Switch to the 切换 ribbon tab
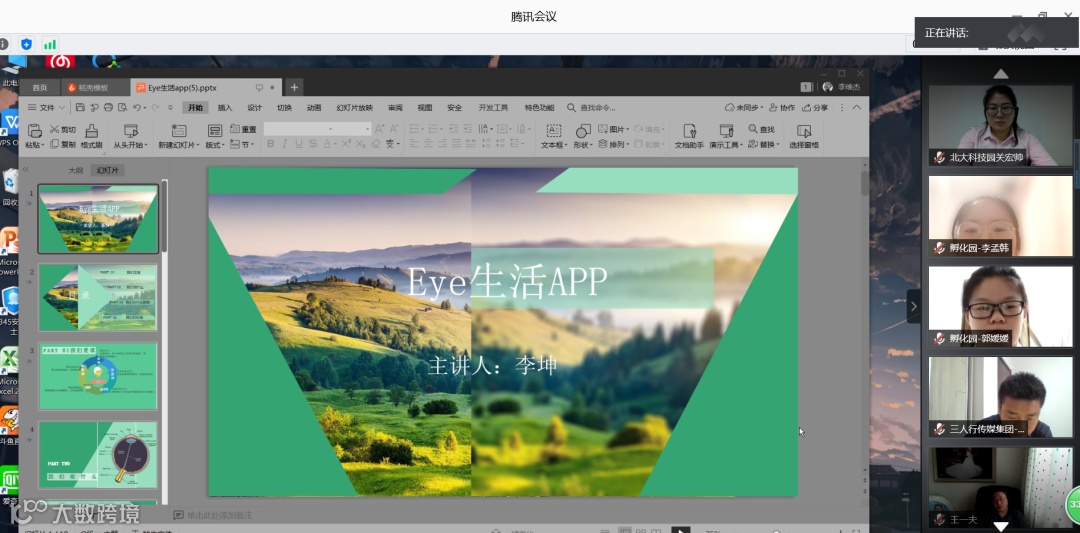 point(284,107)
